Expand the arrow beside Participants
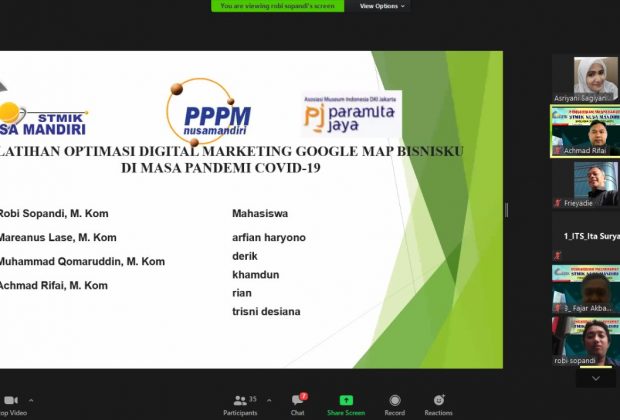620x420 pixels. click(x=269, y=400)
